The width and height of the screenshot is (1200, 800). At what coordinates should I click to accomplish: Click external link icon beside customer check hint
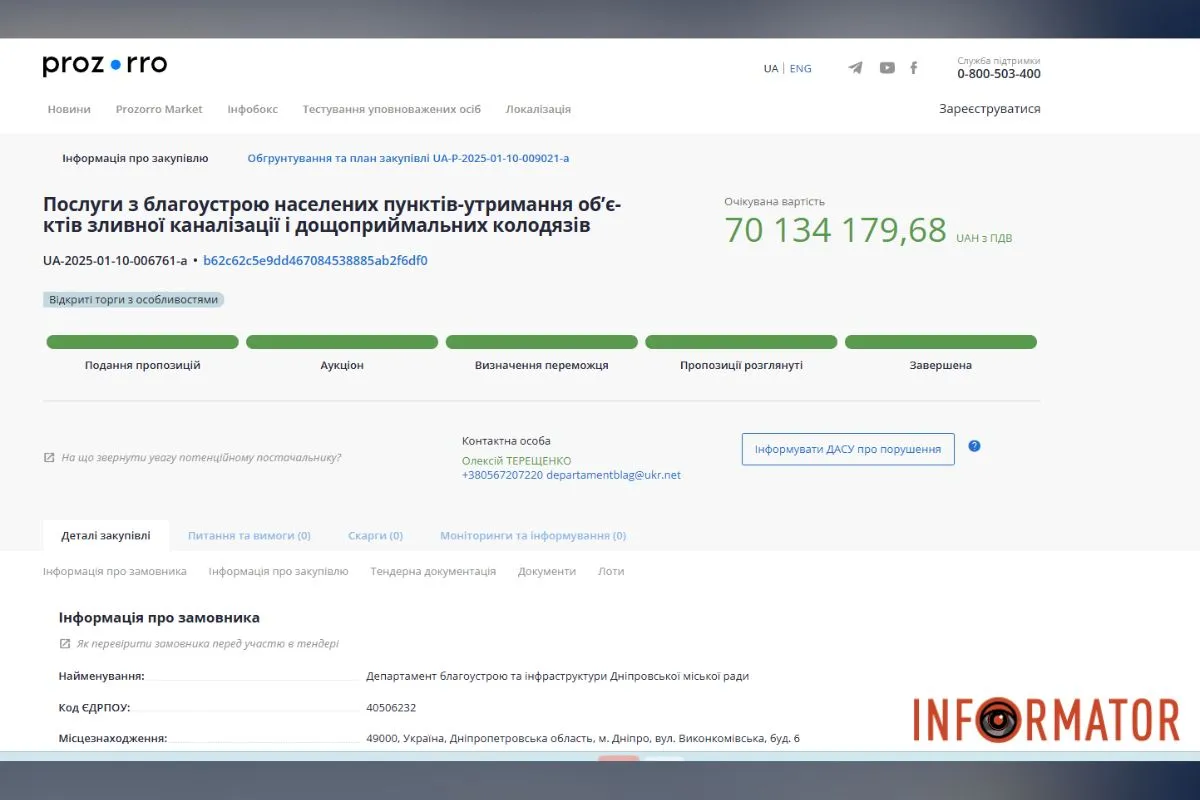pyautogui.click(x=65, y=644)
